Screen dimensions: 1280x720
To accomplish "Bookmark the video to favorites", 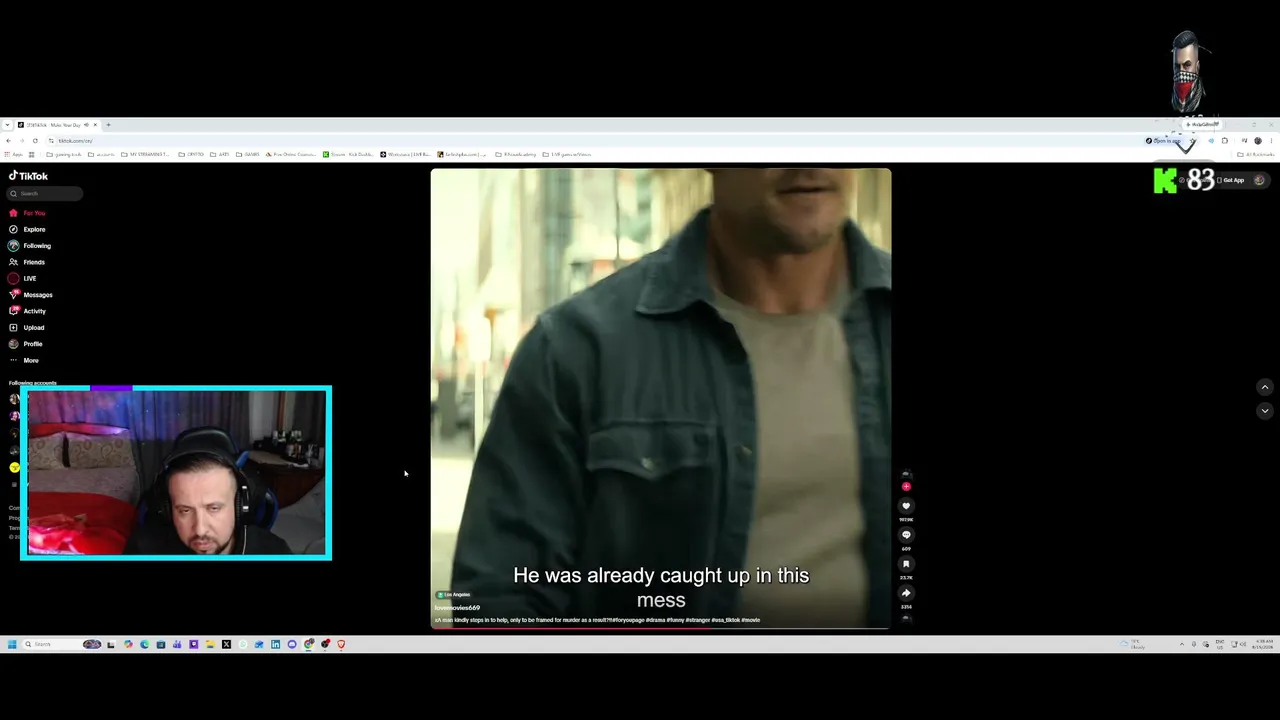I will pos(906,564).
